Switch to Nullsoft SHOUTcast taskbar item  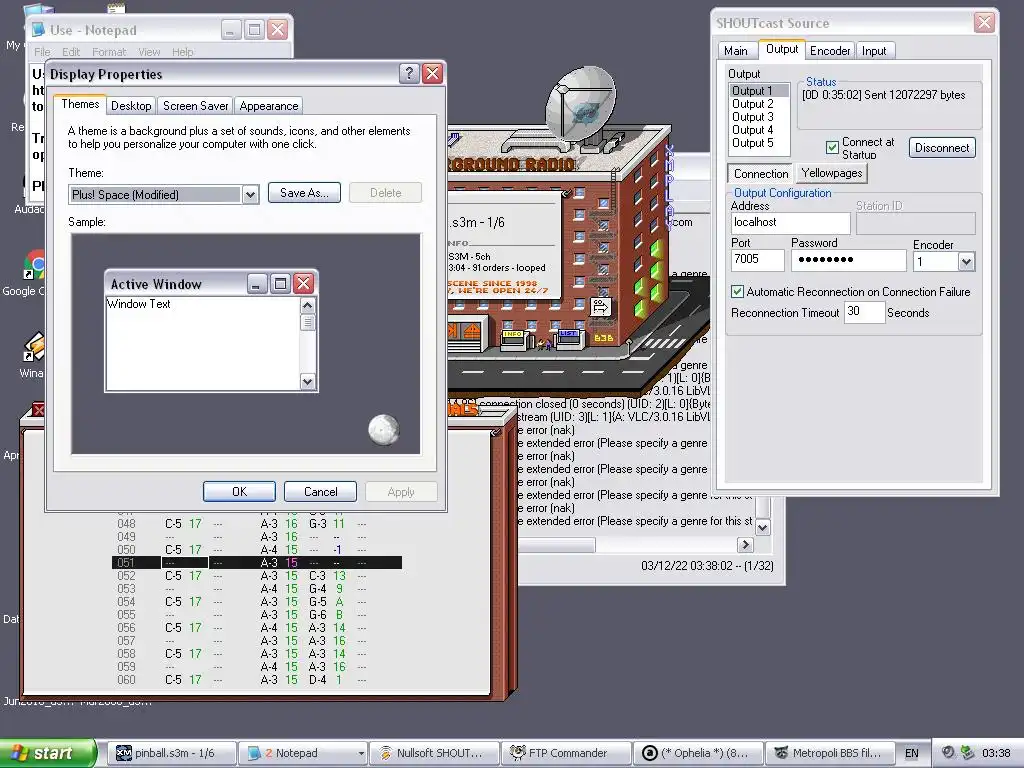point(434,753)
